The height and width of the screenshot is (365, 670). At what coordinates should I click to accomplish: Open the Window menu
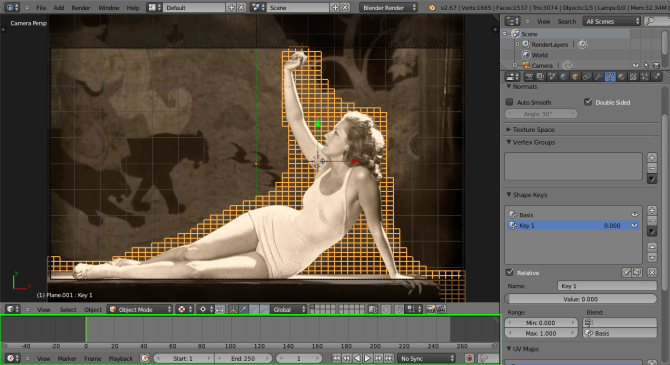109,8
